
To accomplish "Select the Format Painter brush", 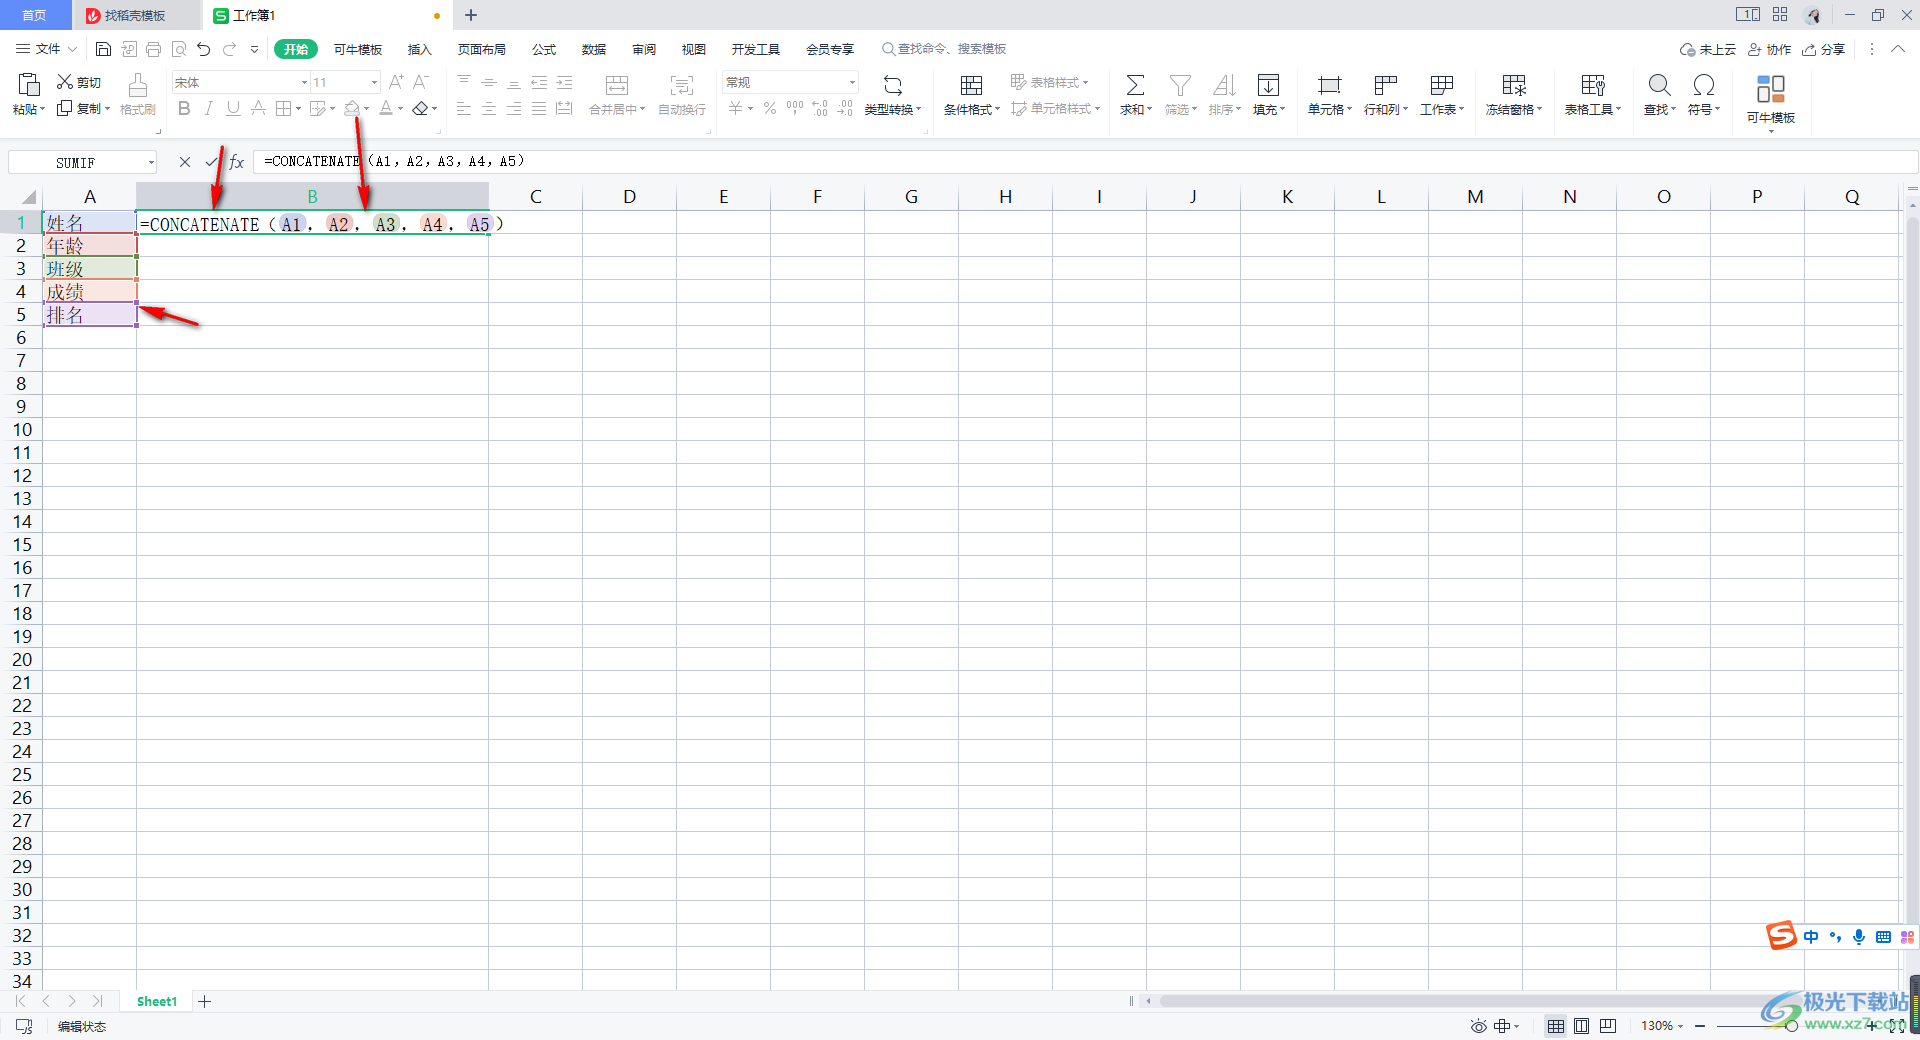I will (138, 85).
